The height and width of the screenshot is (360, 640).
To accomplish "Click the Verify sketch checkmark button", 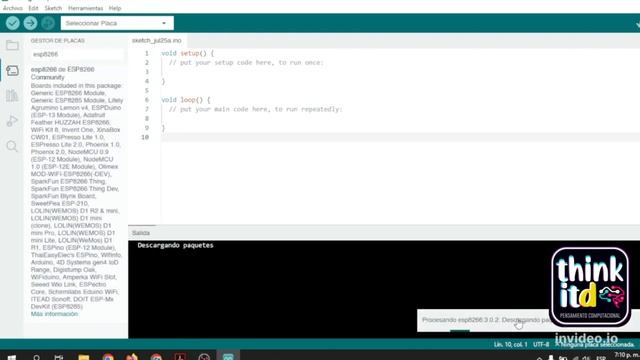I will point(13,23).
